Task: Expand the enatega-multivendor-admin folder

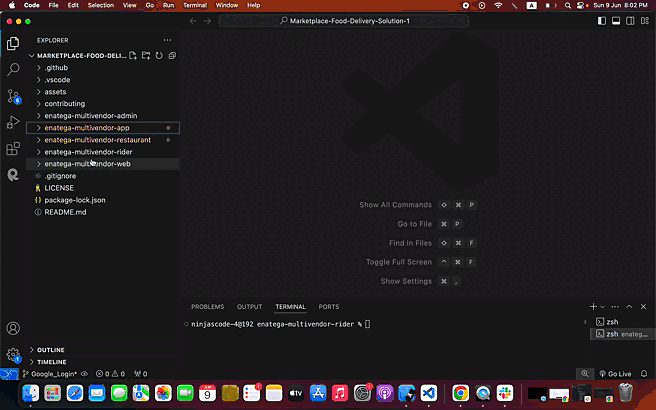Action: pyautogui.click(x=90, y=116)
